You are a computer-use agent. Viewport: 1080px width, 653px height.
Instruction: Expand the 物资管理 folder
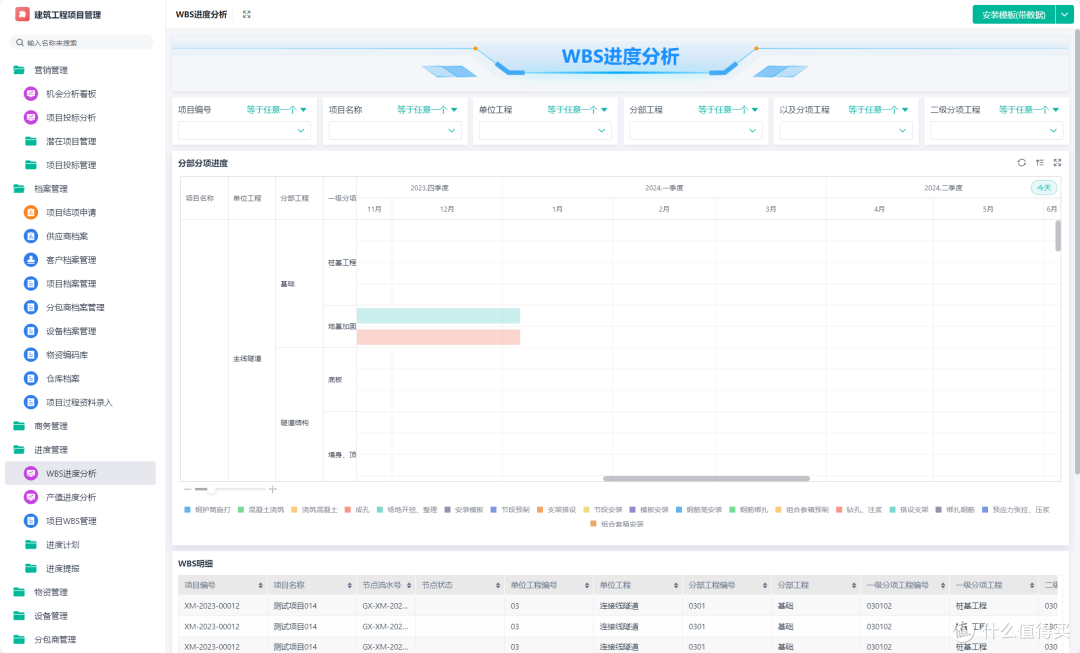43,592
